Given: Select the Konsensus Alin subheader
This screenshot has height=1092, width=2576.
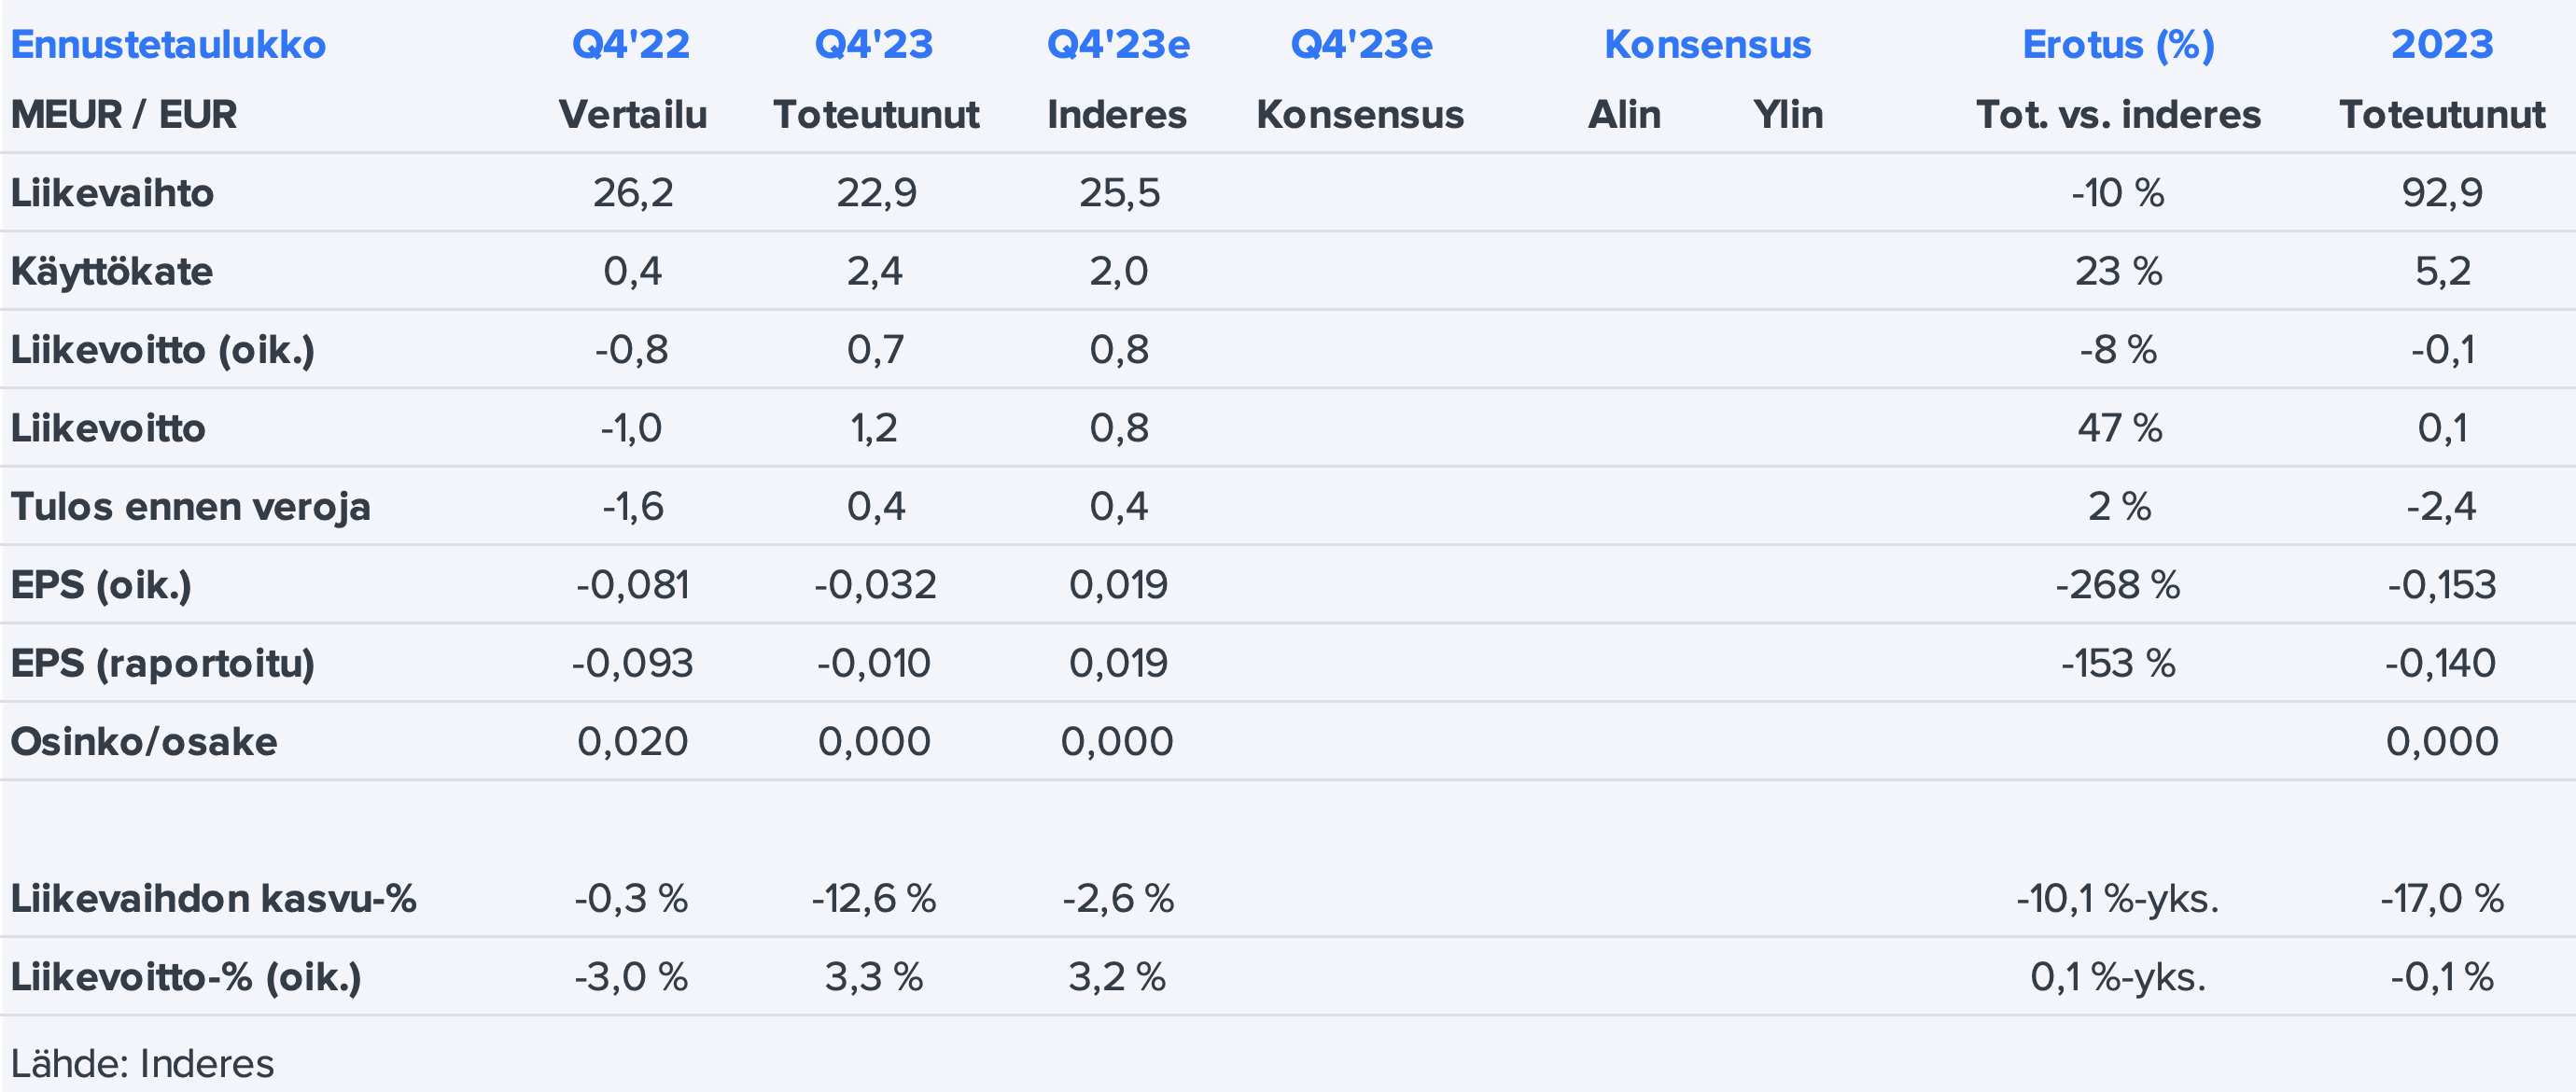Looking at the screenshot, I should point(1624,115).
